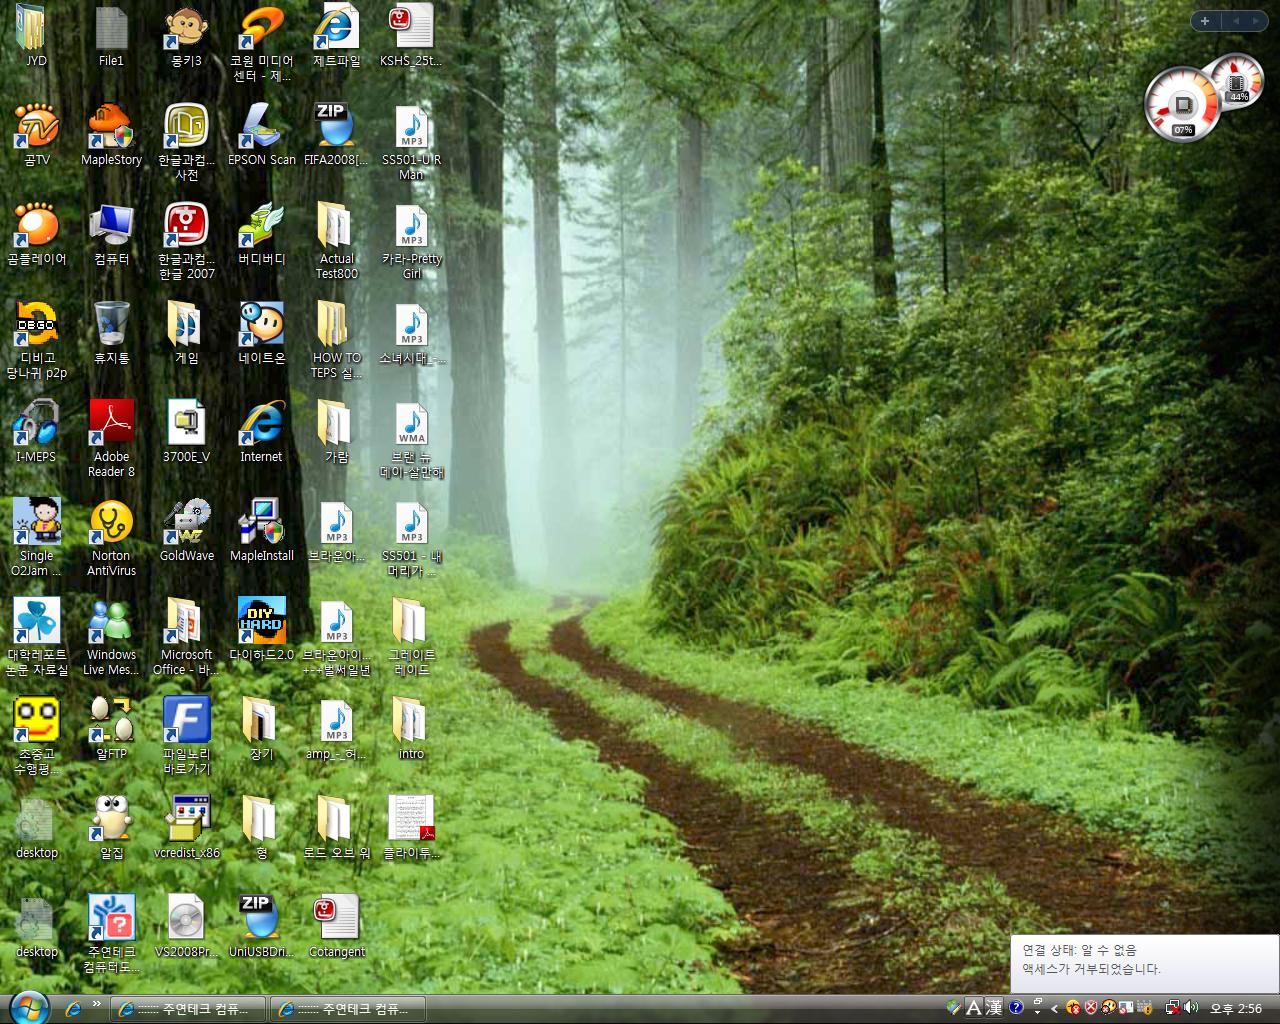
Task: Open the 알FTP shortcut
Action: [x=111, y=728]
